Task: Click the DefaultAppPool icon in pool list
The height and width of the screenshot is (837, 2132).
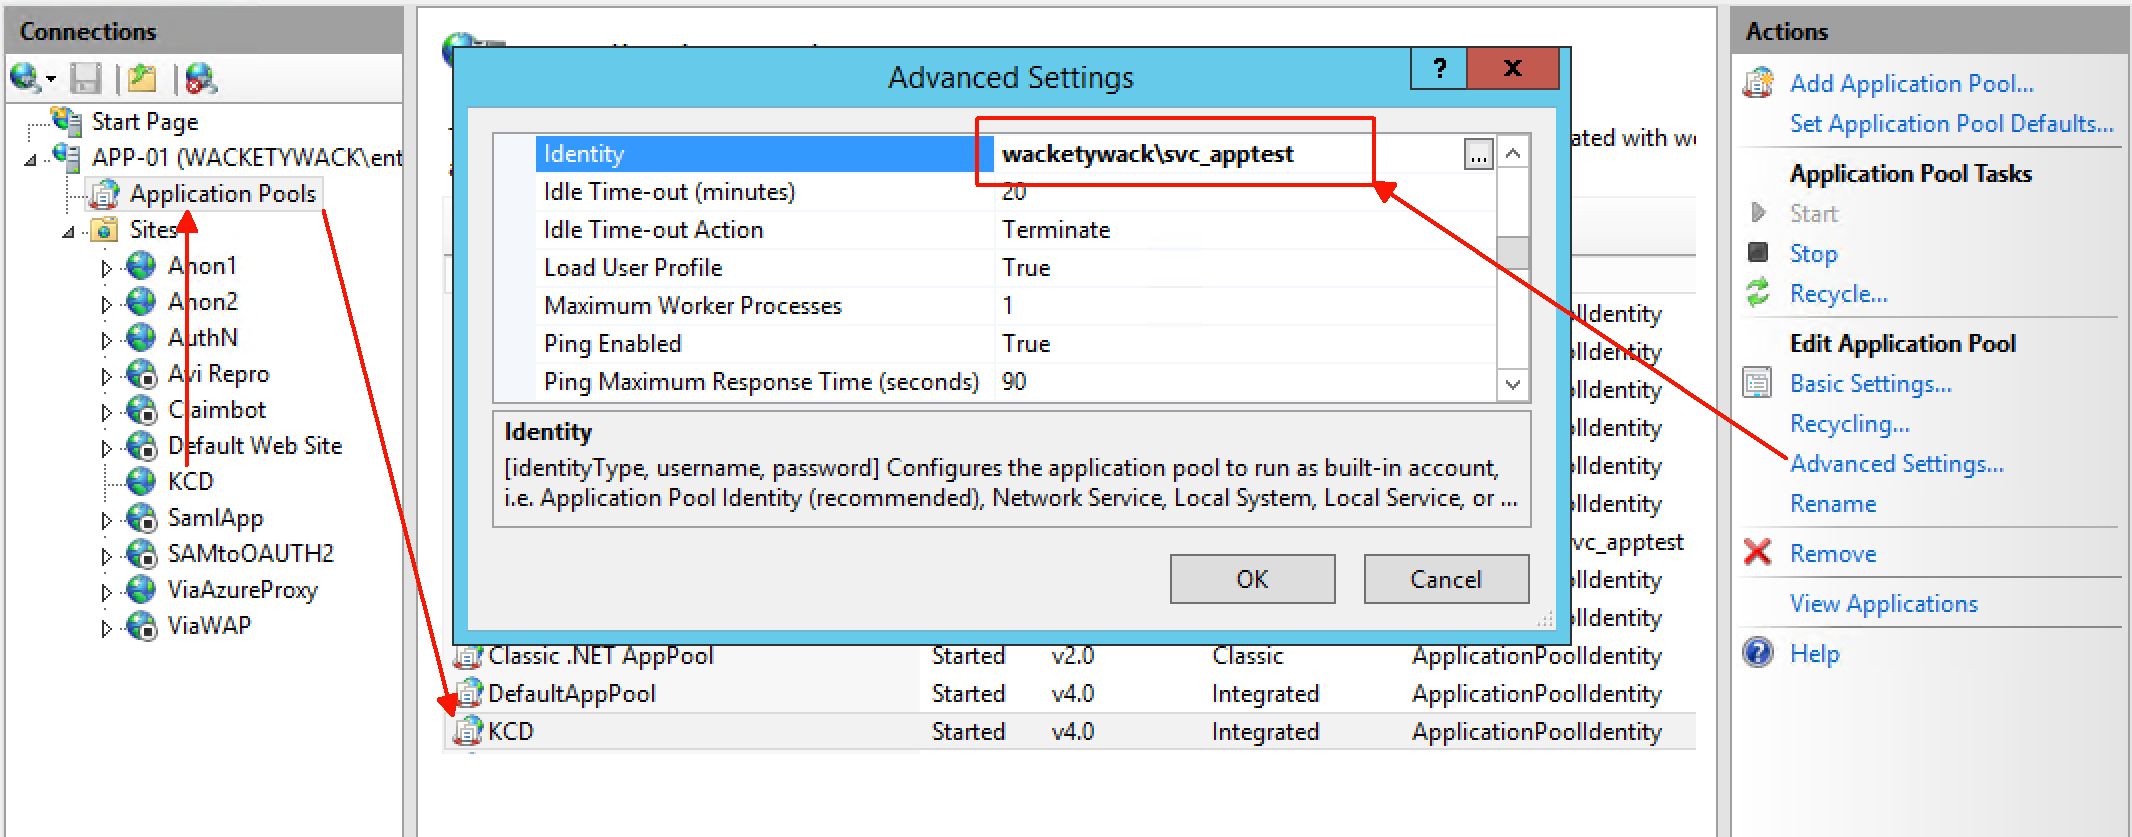Action: (468, 693)
